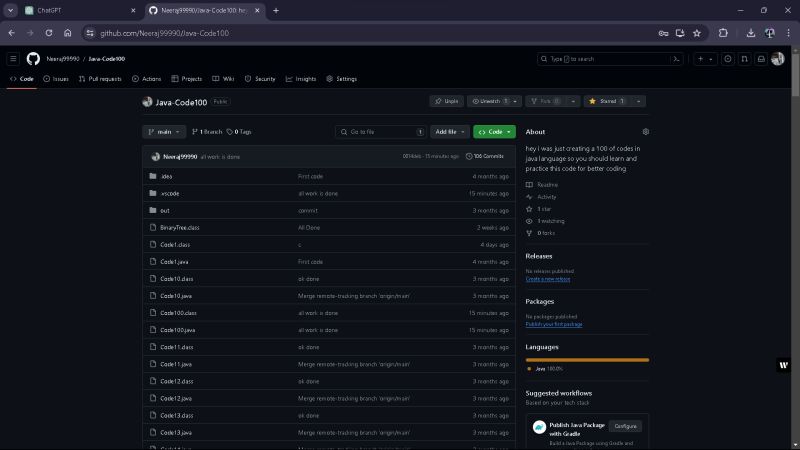Open the issues icon in header
The width and height of the screenshot is (800, 450).
pyautogui.click(x=728, y=59)
